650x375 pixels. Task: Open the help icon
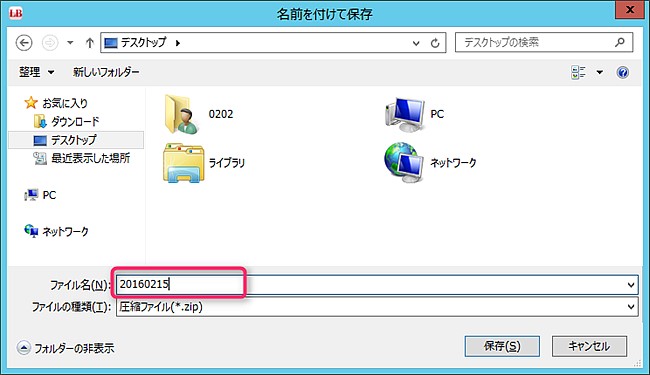click(x=623, y=73)
